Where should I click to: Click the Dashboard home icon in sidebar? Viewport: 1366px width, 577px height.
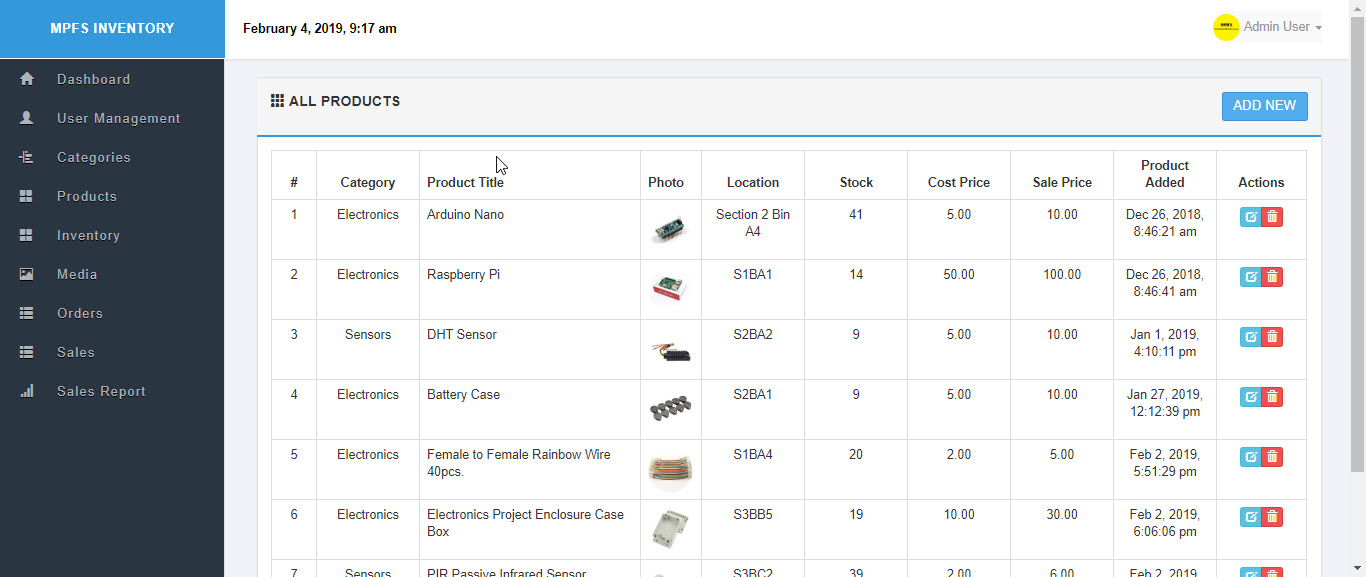tap(27, 79)
